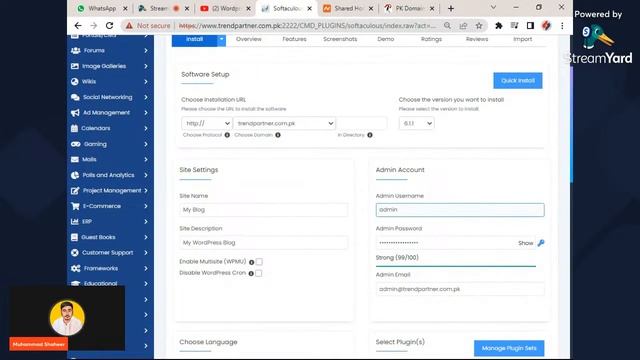Image resolution: width=640 pixels, height=360 pixels.
Task: Open the Gaming controller icon
Action: [x=76, y=144]
